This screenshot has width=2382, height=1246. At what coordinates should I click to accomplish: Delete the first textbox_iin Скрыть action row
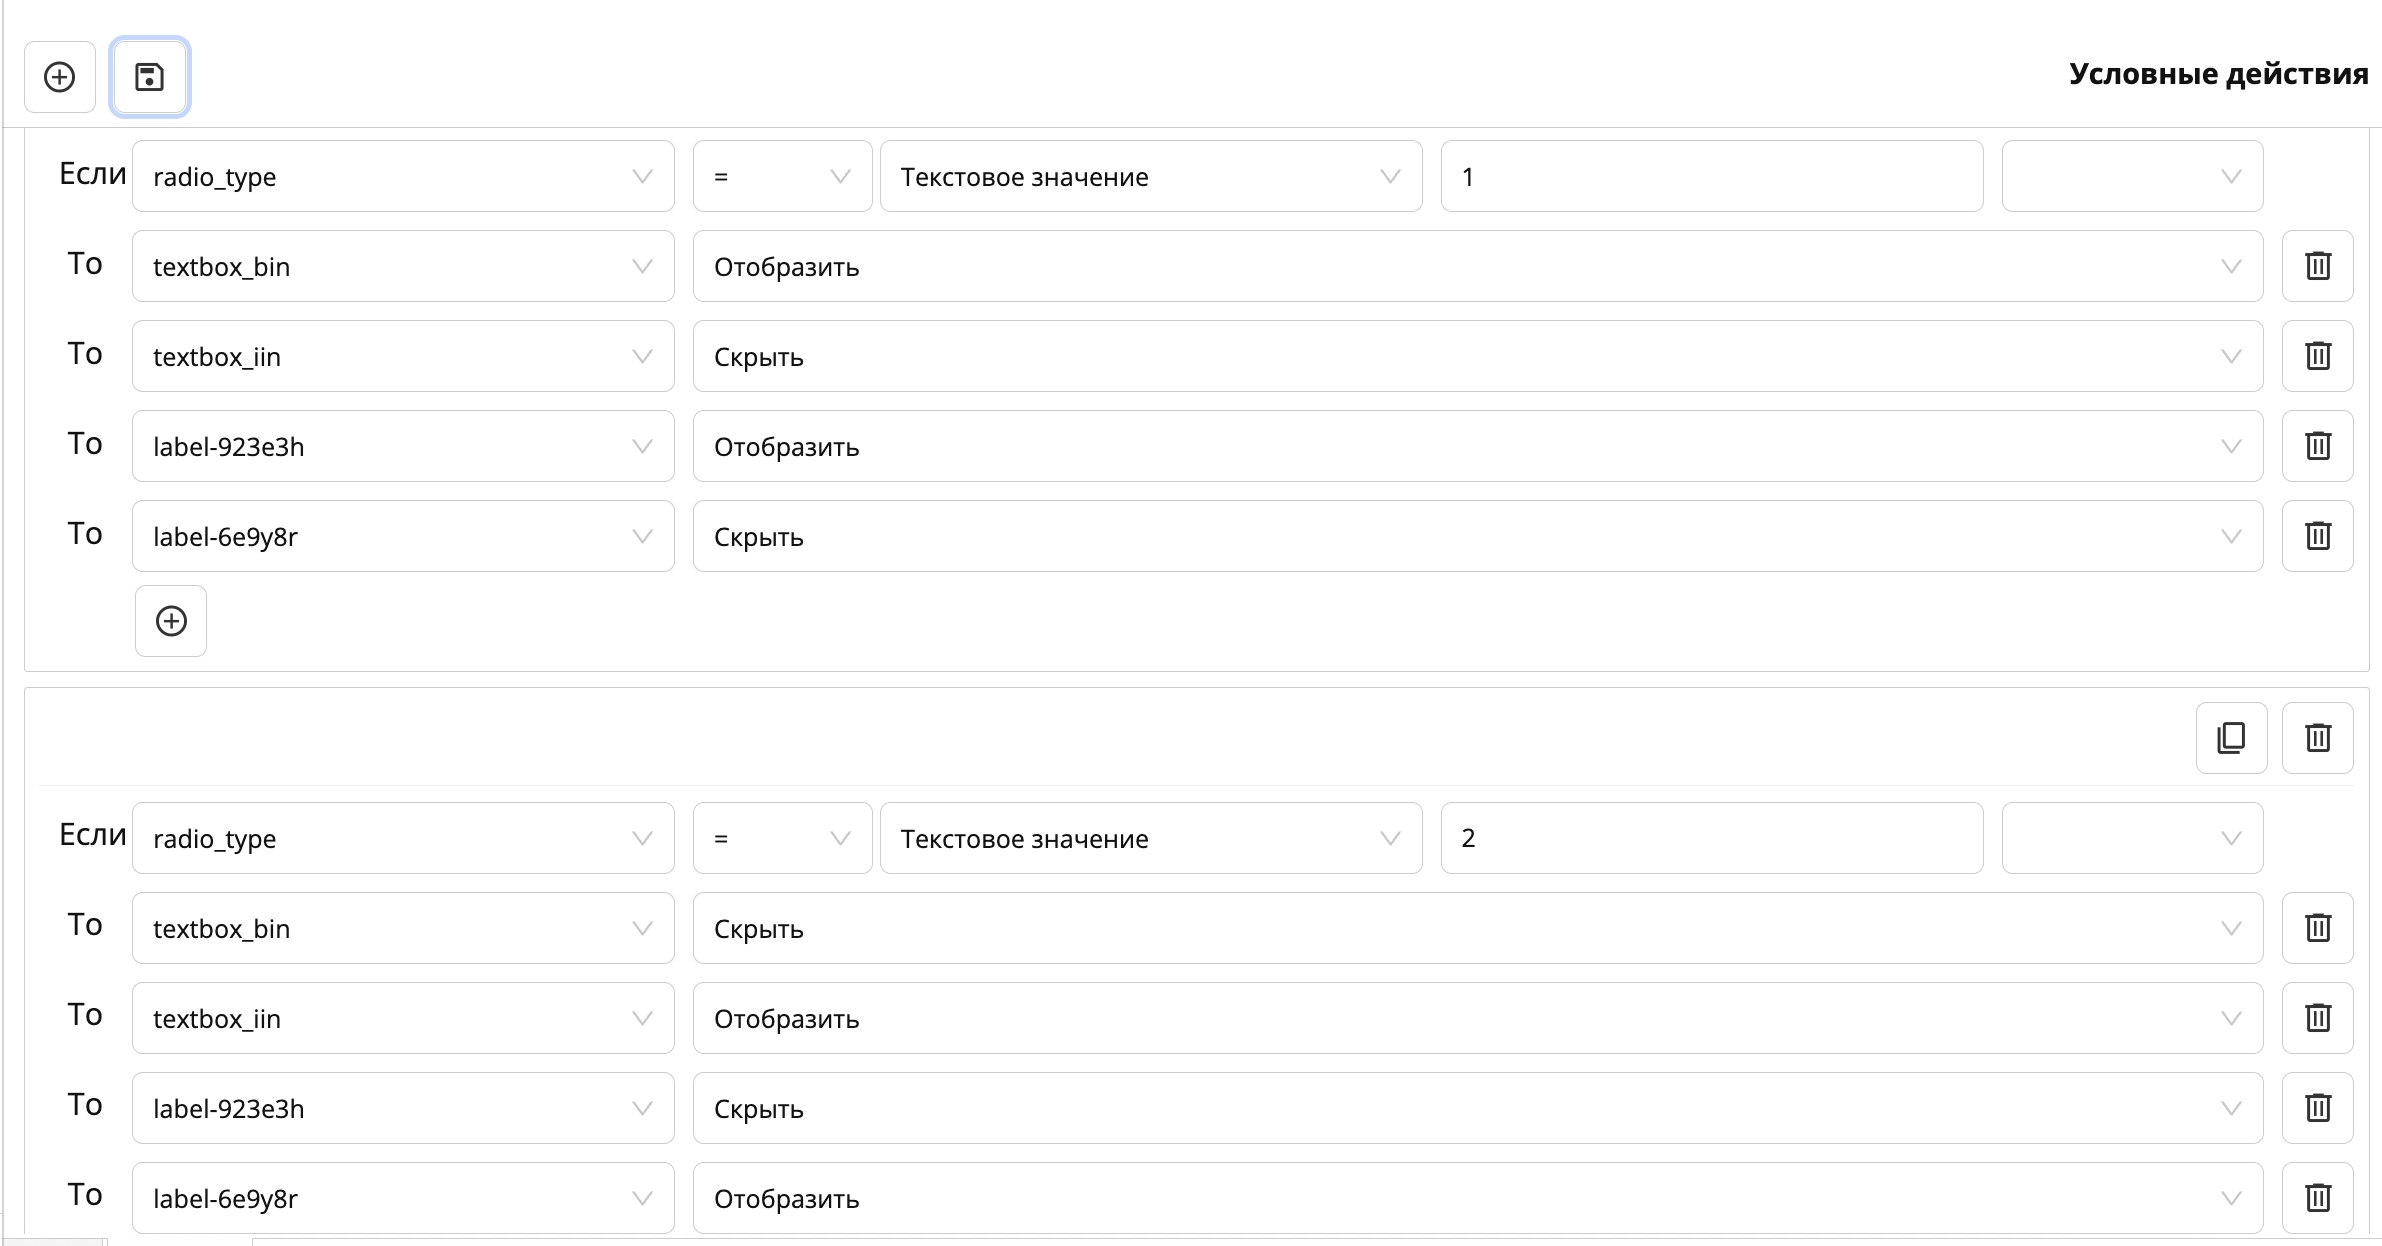click(2317, 356)
